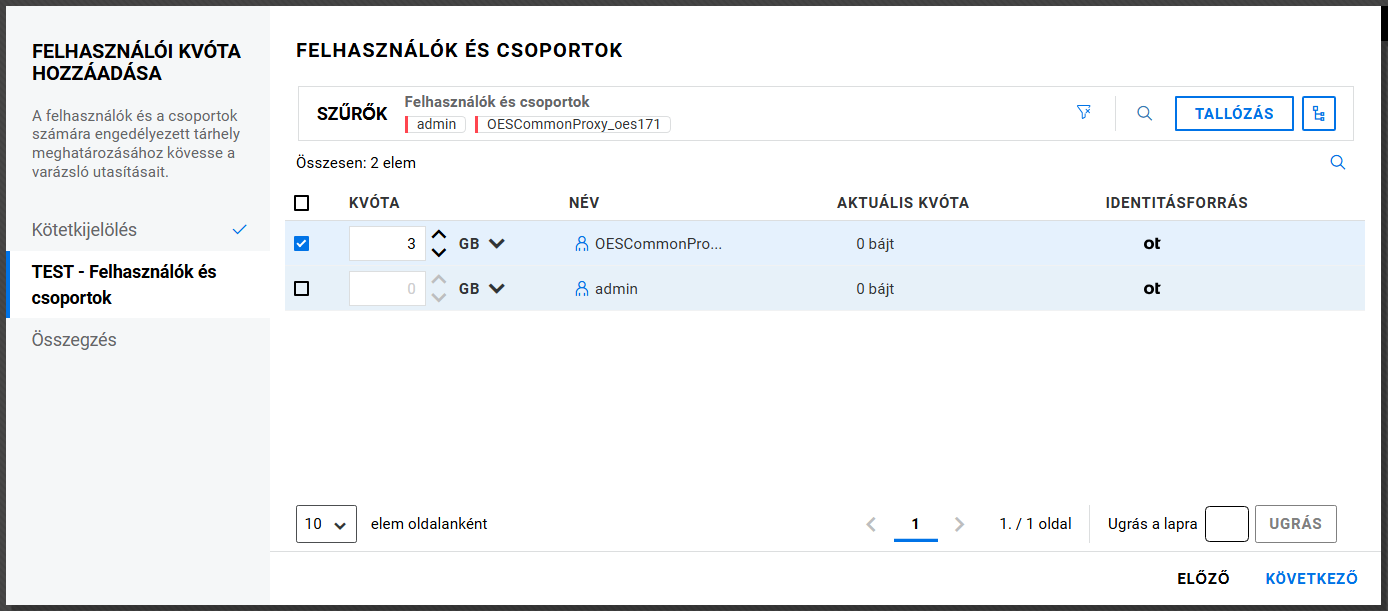Click the table search icon below filters
The height and width of the screenshot is (611, 1388).
click(x=1337, y=163)
